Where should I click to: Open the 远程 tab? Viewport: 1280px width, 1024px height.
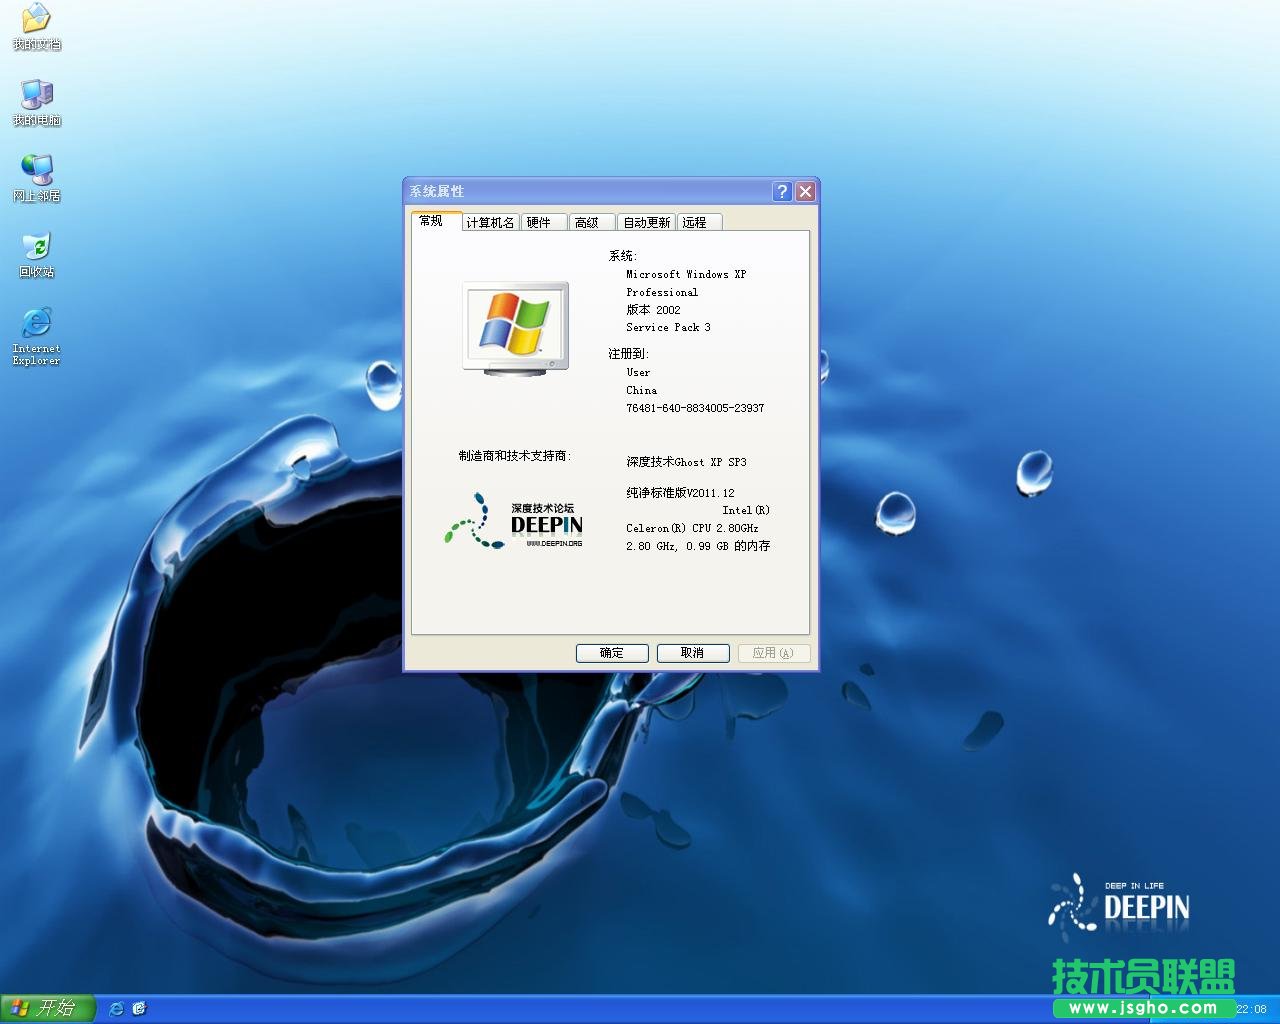pyautogui.click(x=695, y=222)
